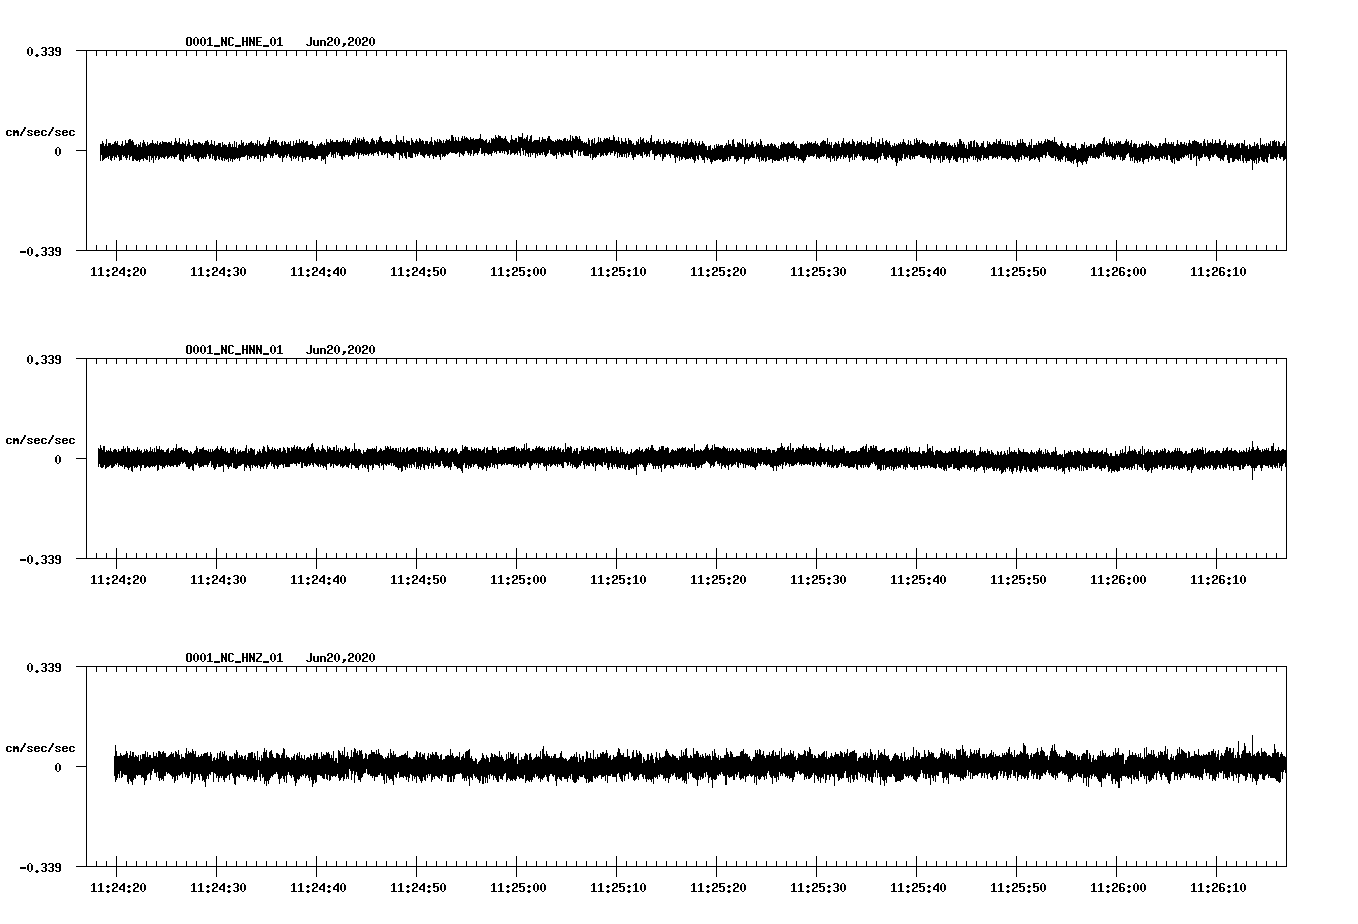Click 11:25:10 tick label under HNN plot

[618, 580]
